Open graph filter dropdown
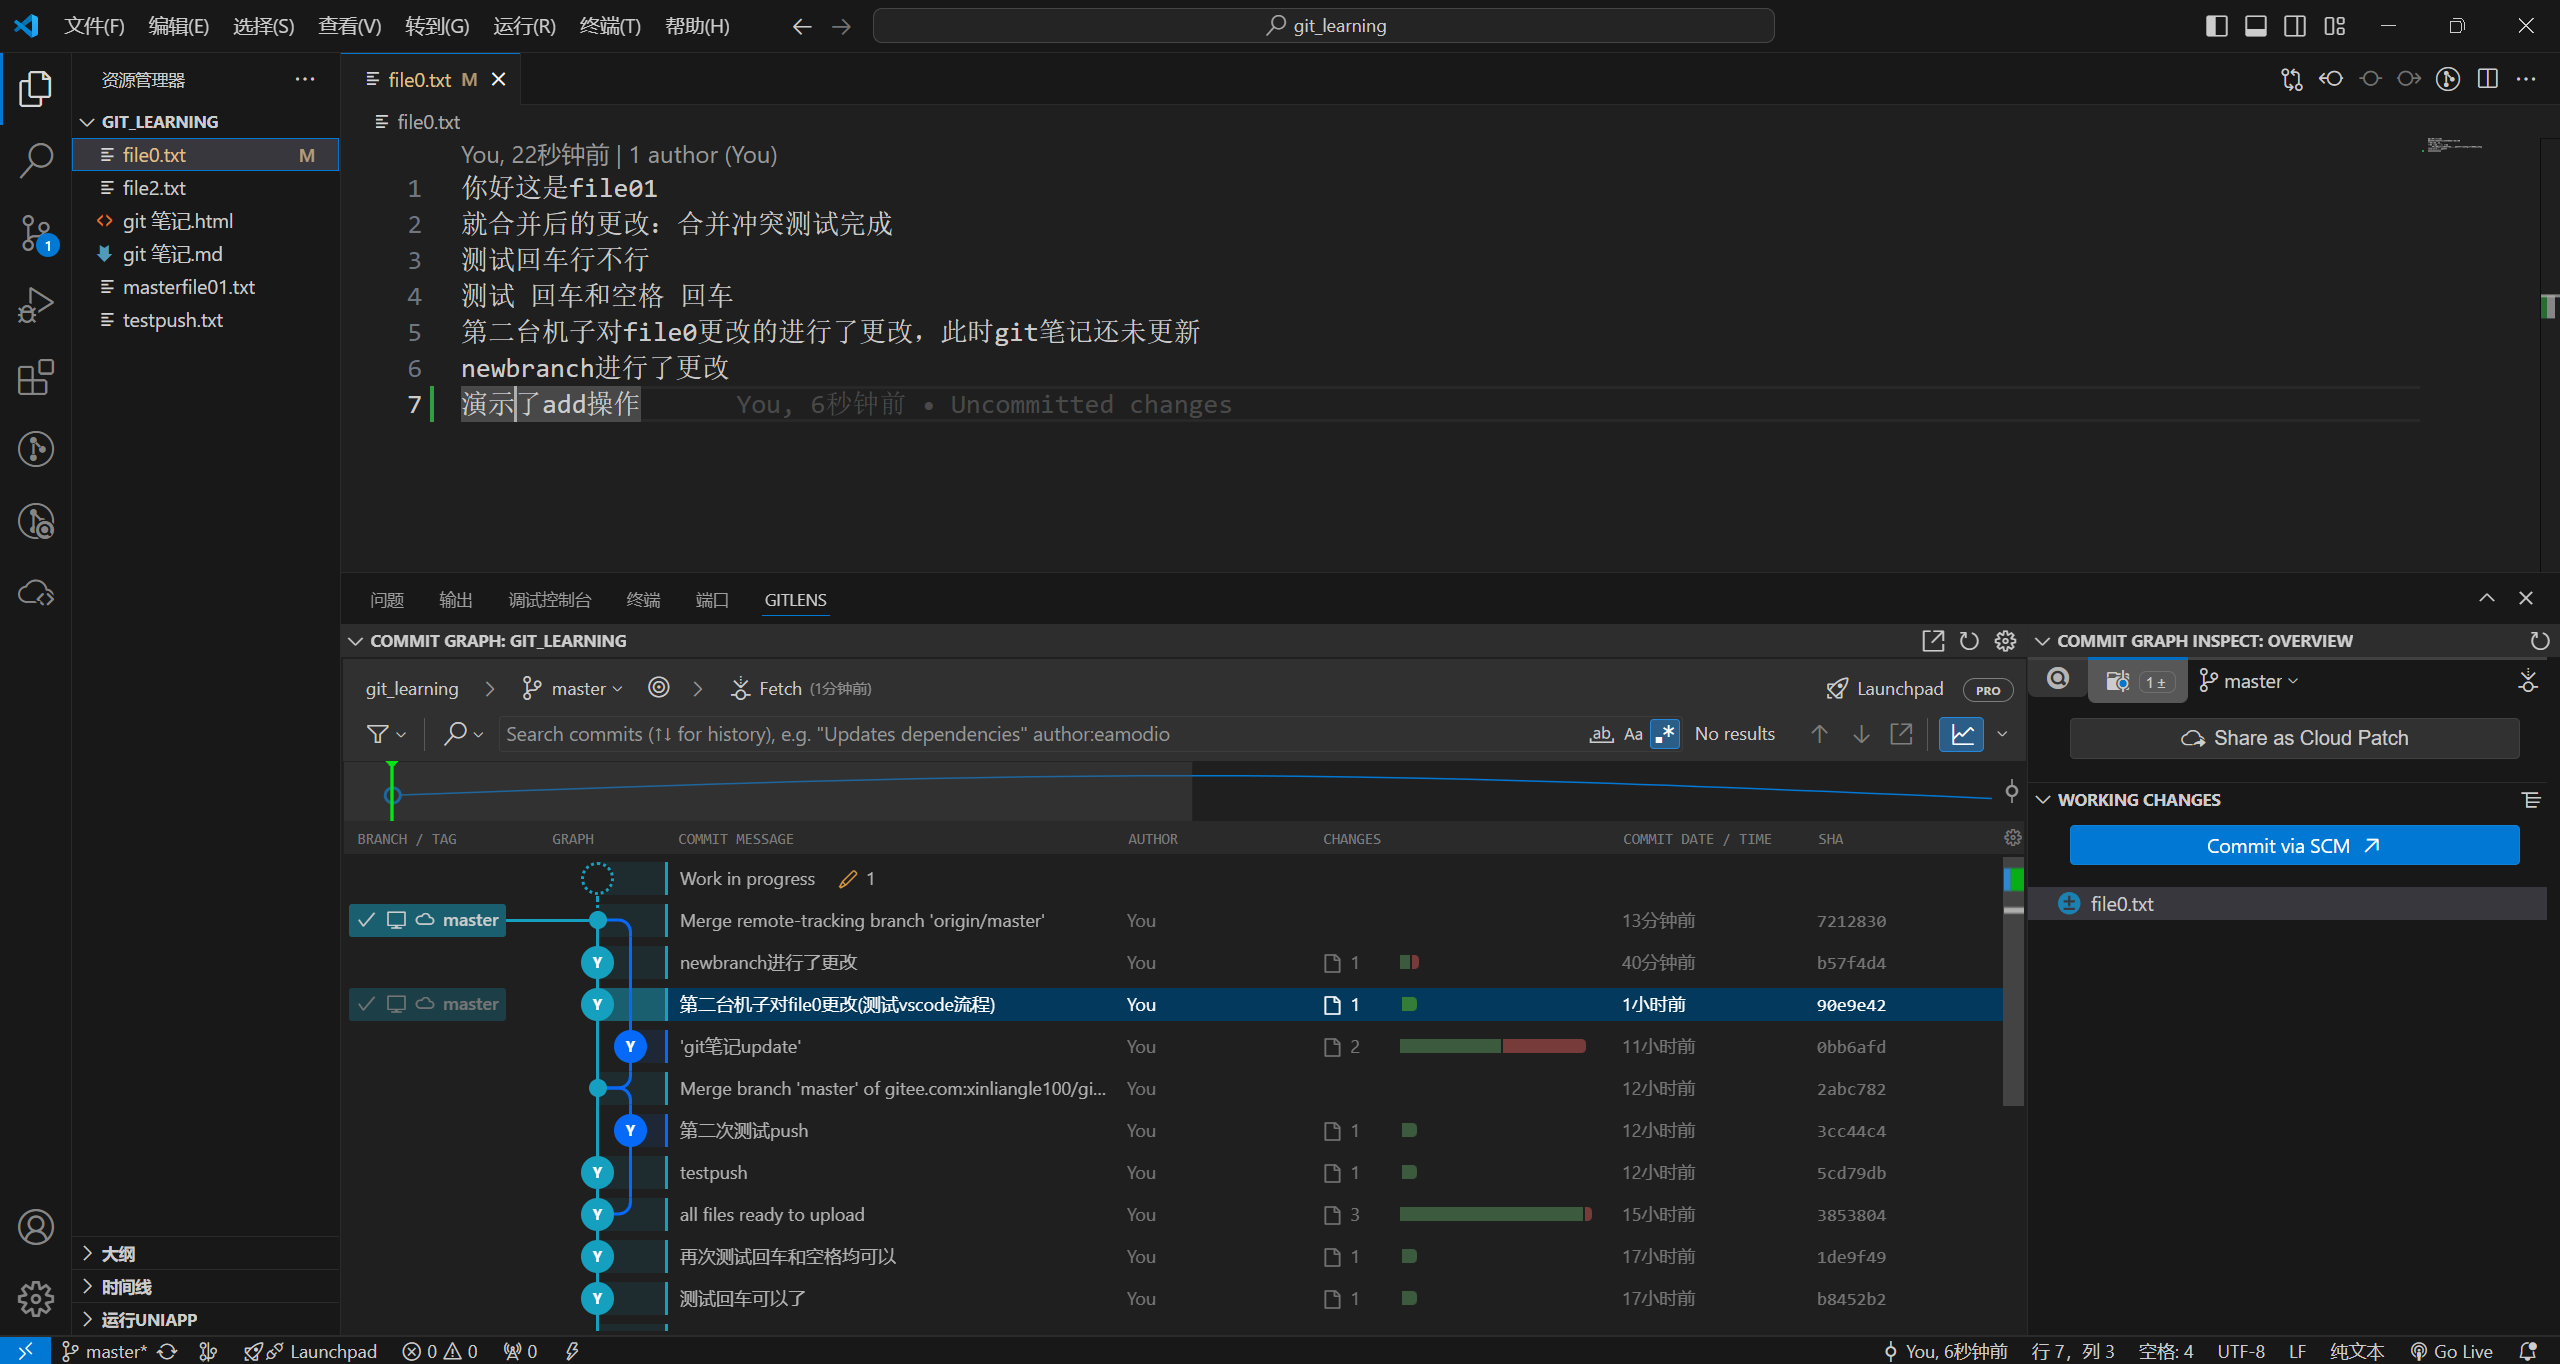 click(x=385, y=734)
